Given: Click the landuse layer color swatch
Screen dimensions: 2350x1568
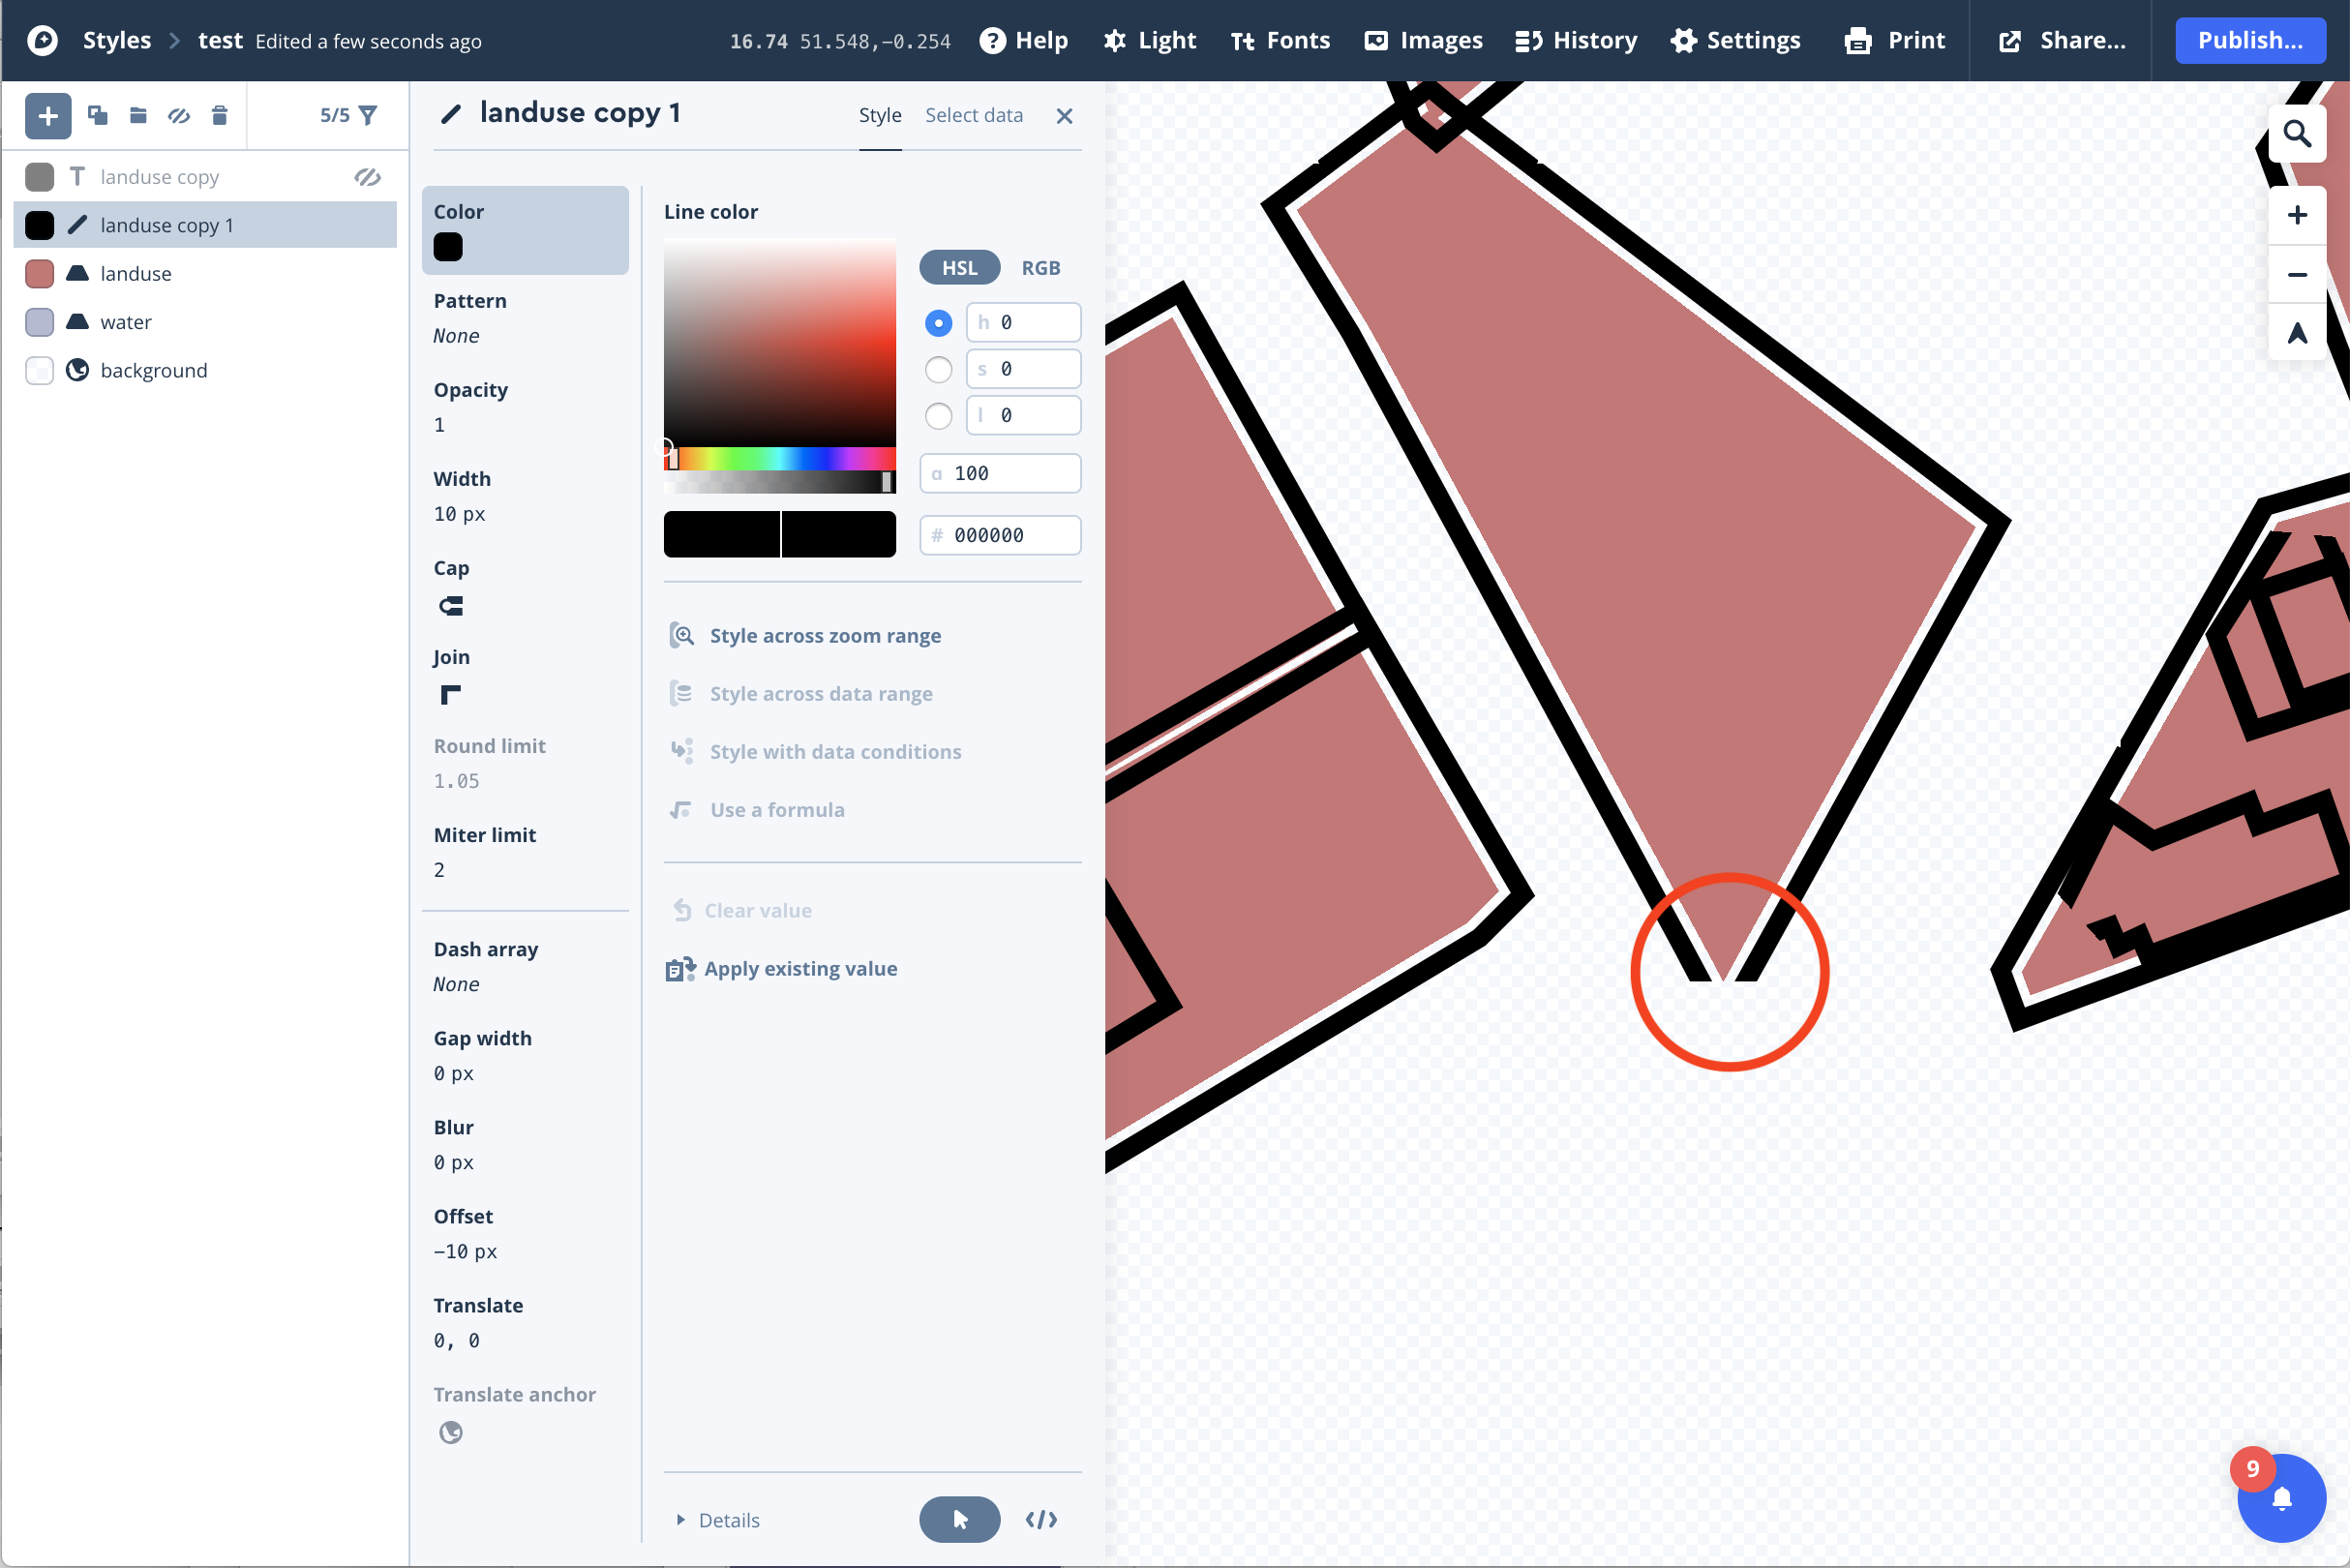Looking at the screenshot, I should (39, 273).
